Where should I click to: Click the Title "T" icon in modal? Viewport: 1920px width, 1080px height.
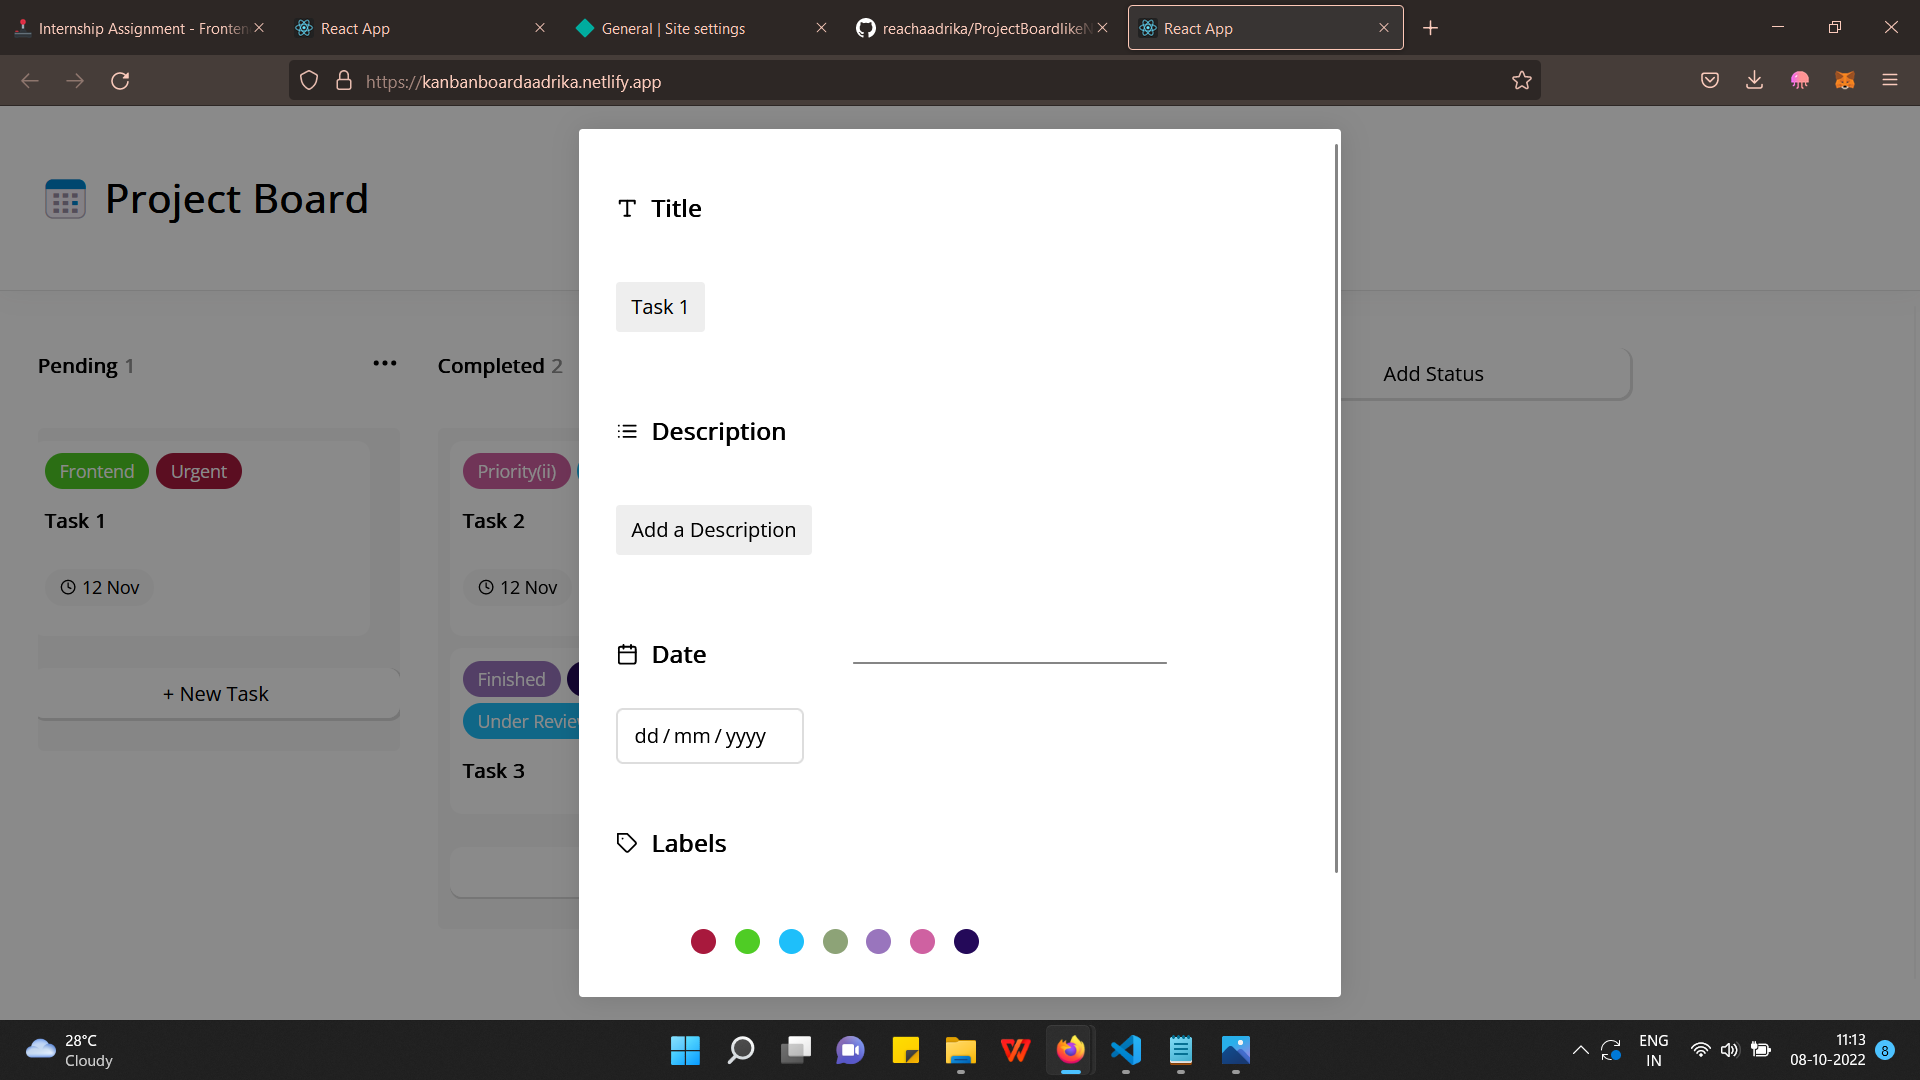627,208
